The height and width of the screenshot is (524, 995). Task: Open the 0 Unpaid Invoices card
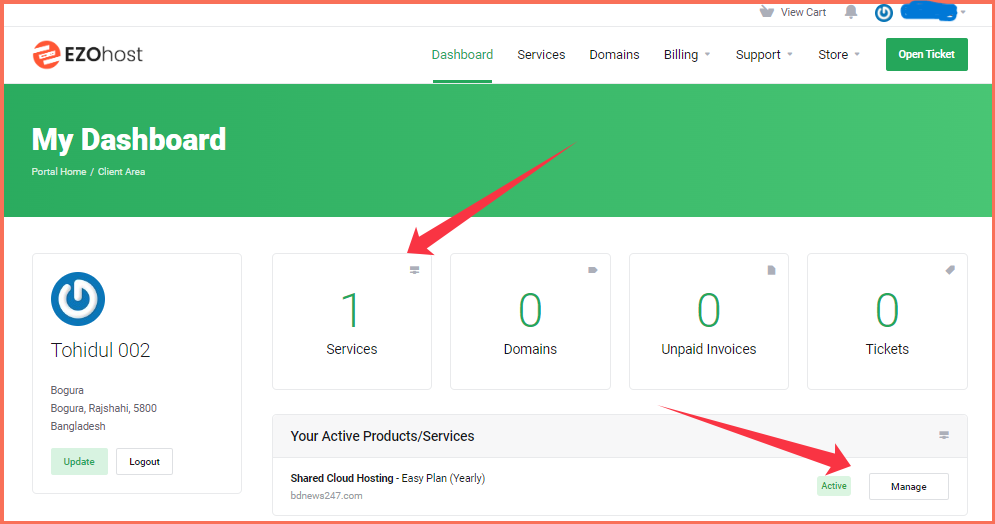tap(709, 322)
